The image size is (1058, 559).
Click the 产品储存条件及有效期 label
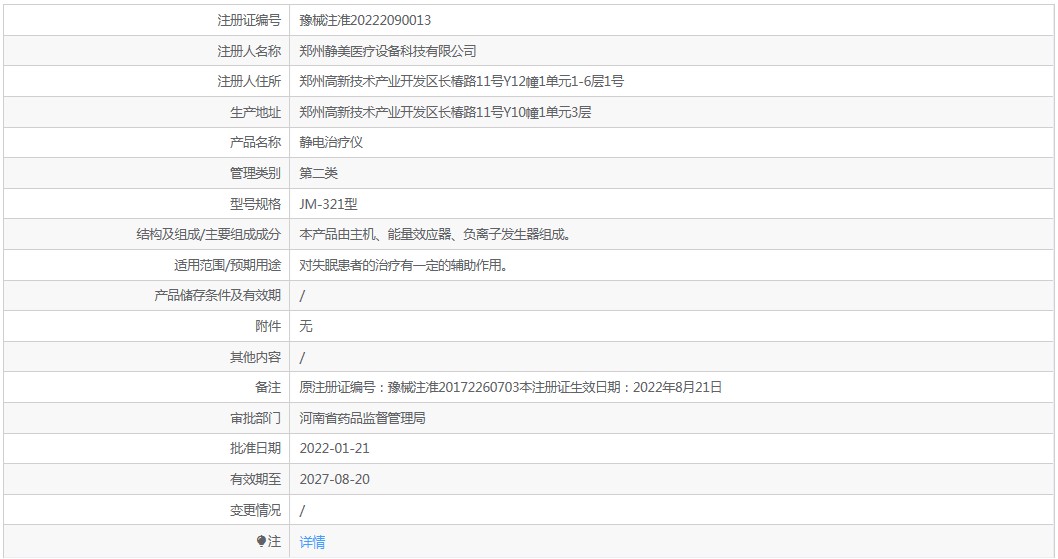point(217,296)
